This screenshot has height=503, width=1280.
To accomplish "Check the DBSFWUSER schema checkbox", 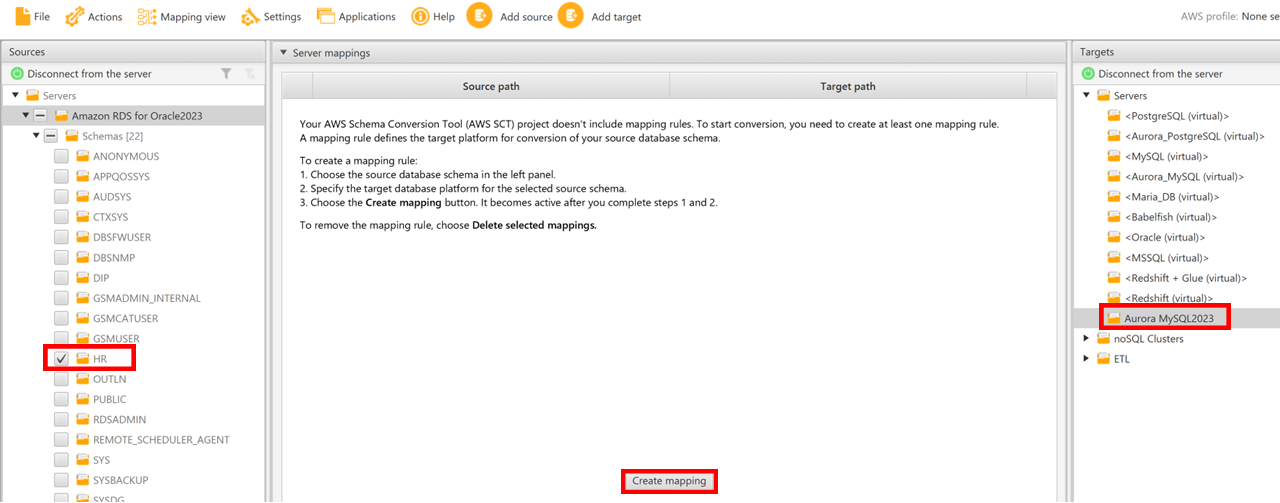I will coord(61,237).
